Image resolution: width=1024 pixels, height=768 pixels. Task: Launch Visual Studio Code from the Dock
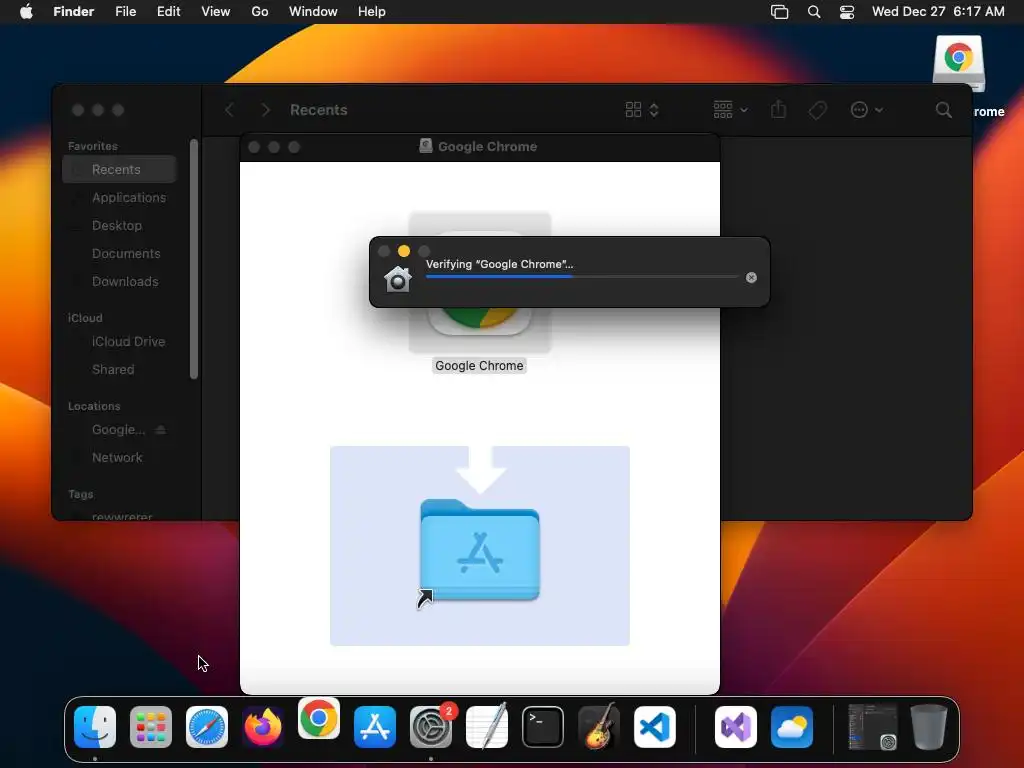(x=655, y=727)
